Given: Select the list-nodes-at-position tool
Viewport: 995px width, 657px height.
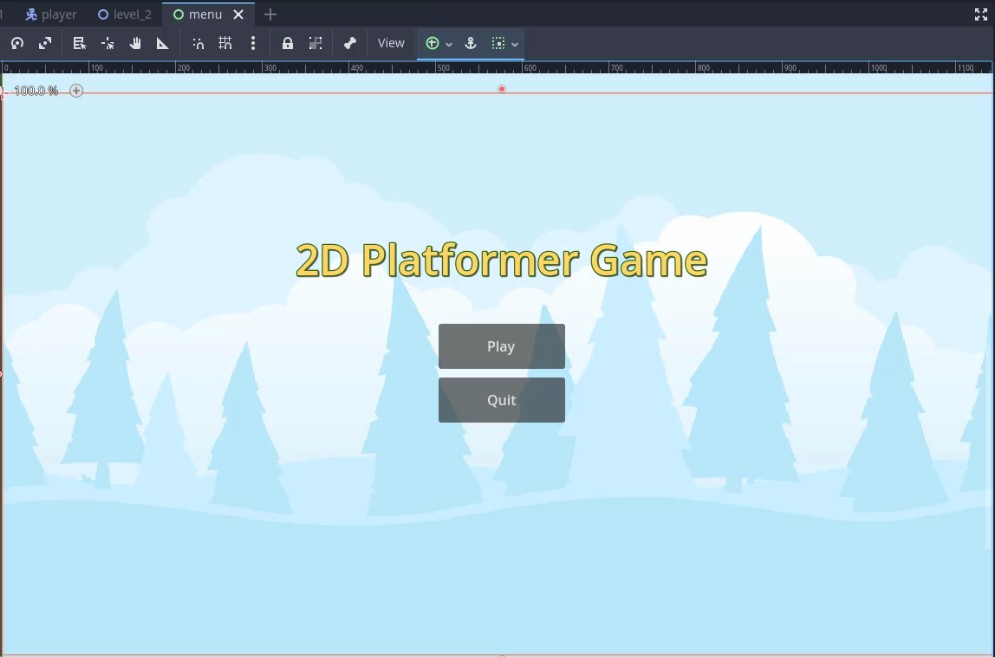Looking at the screenshot, I should click(x=79, y=43).
